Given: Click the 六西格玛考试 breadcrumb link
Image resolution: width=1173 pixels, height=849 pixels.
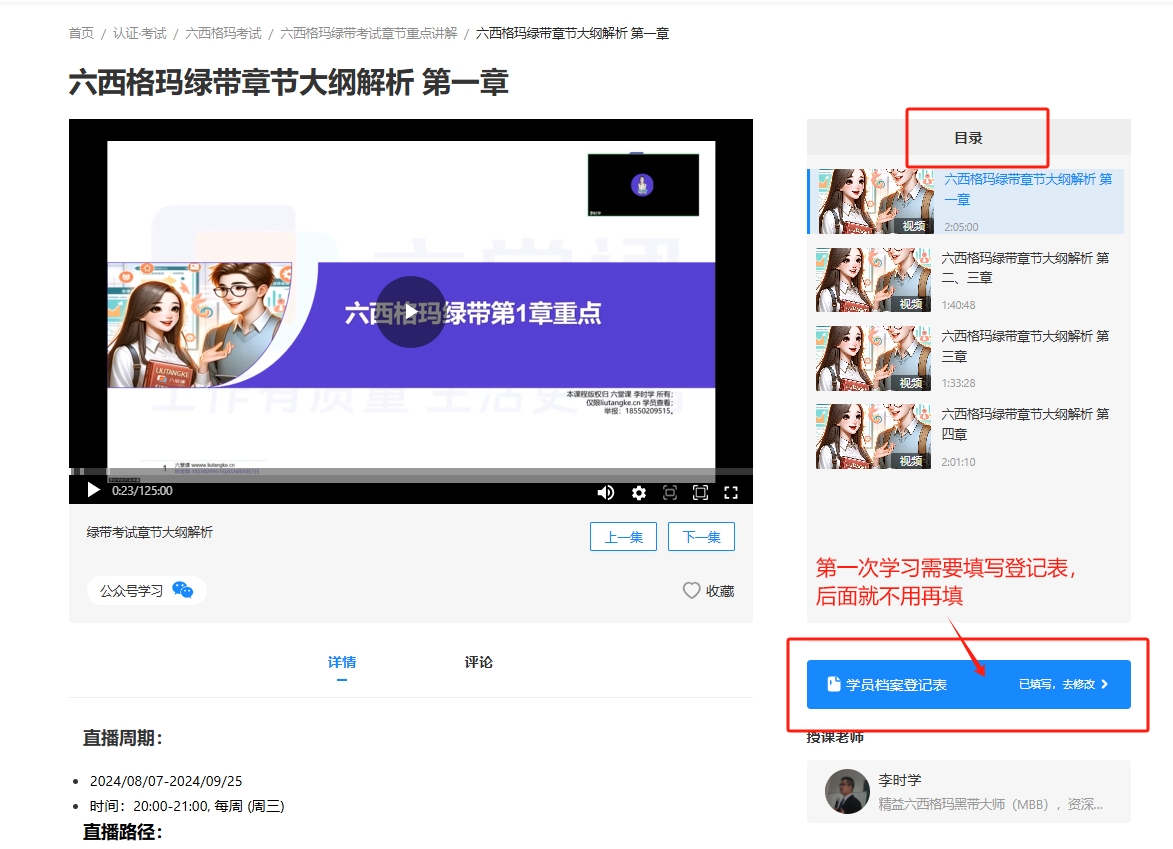Looking at the screenshot, I should 223,33.
